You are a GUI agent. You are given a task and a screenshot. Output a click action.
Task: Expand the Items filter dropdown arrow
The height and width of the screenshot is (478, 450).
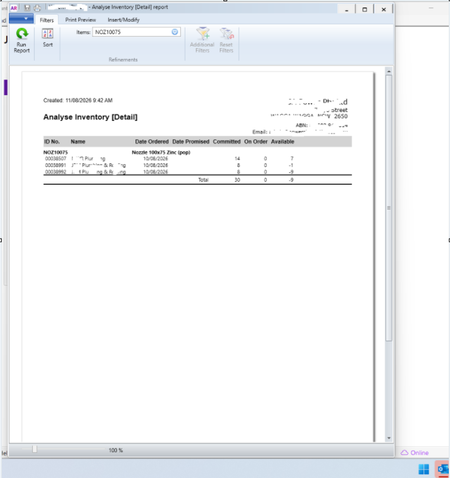(175, 32)
